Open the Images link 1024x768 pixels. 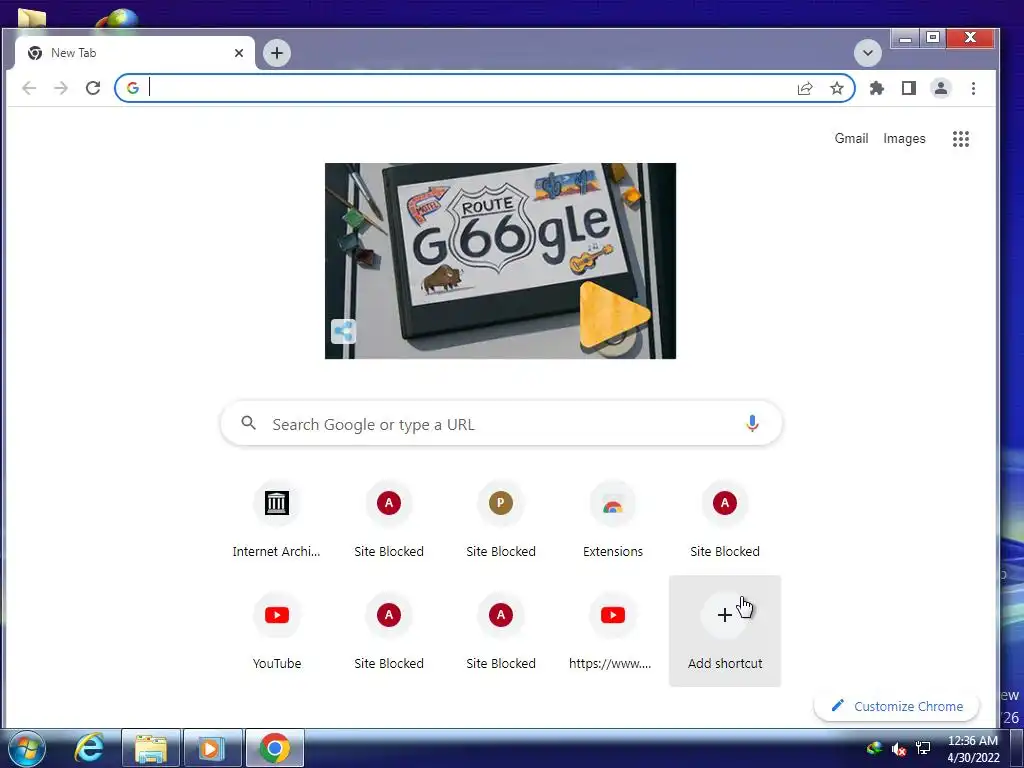[904, 138]
